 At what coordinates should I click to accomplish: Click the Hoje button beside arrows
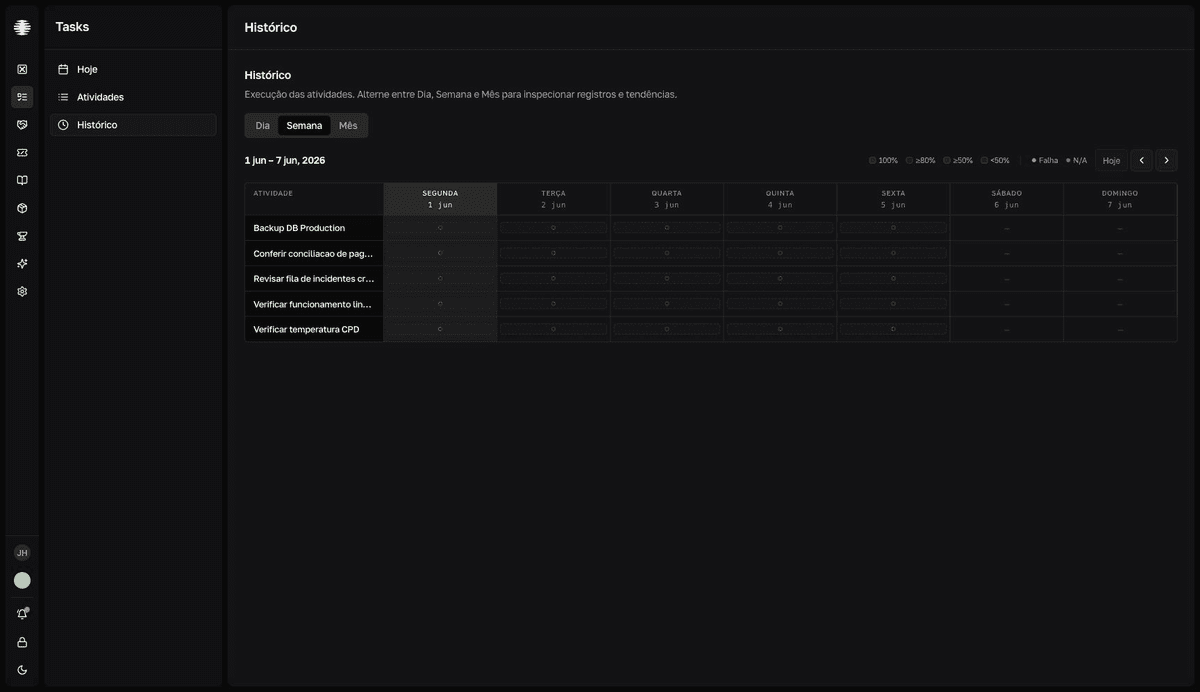(x=1111, y=160)
